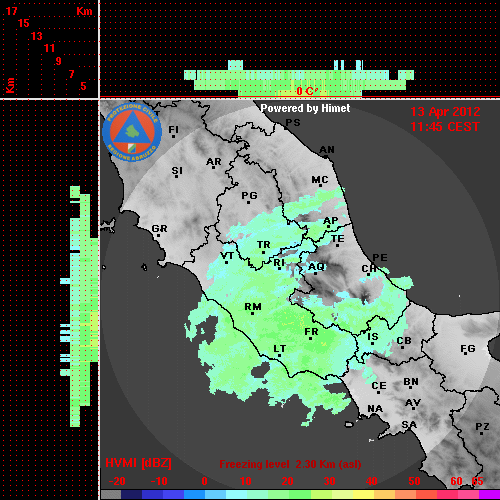Click the -10 value on the dBZ scale

(x=159, y=481)
